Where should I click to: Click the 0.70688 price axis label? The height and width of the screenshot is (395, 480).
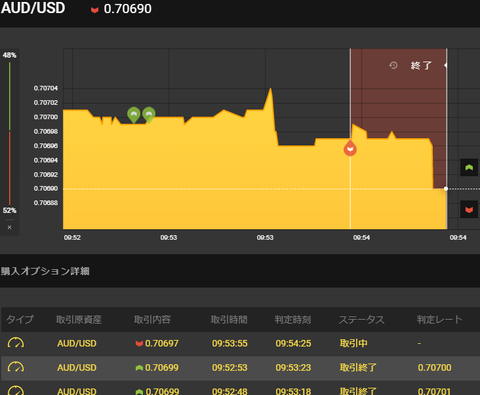point(46,203)
